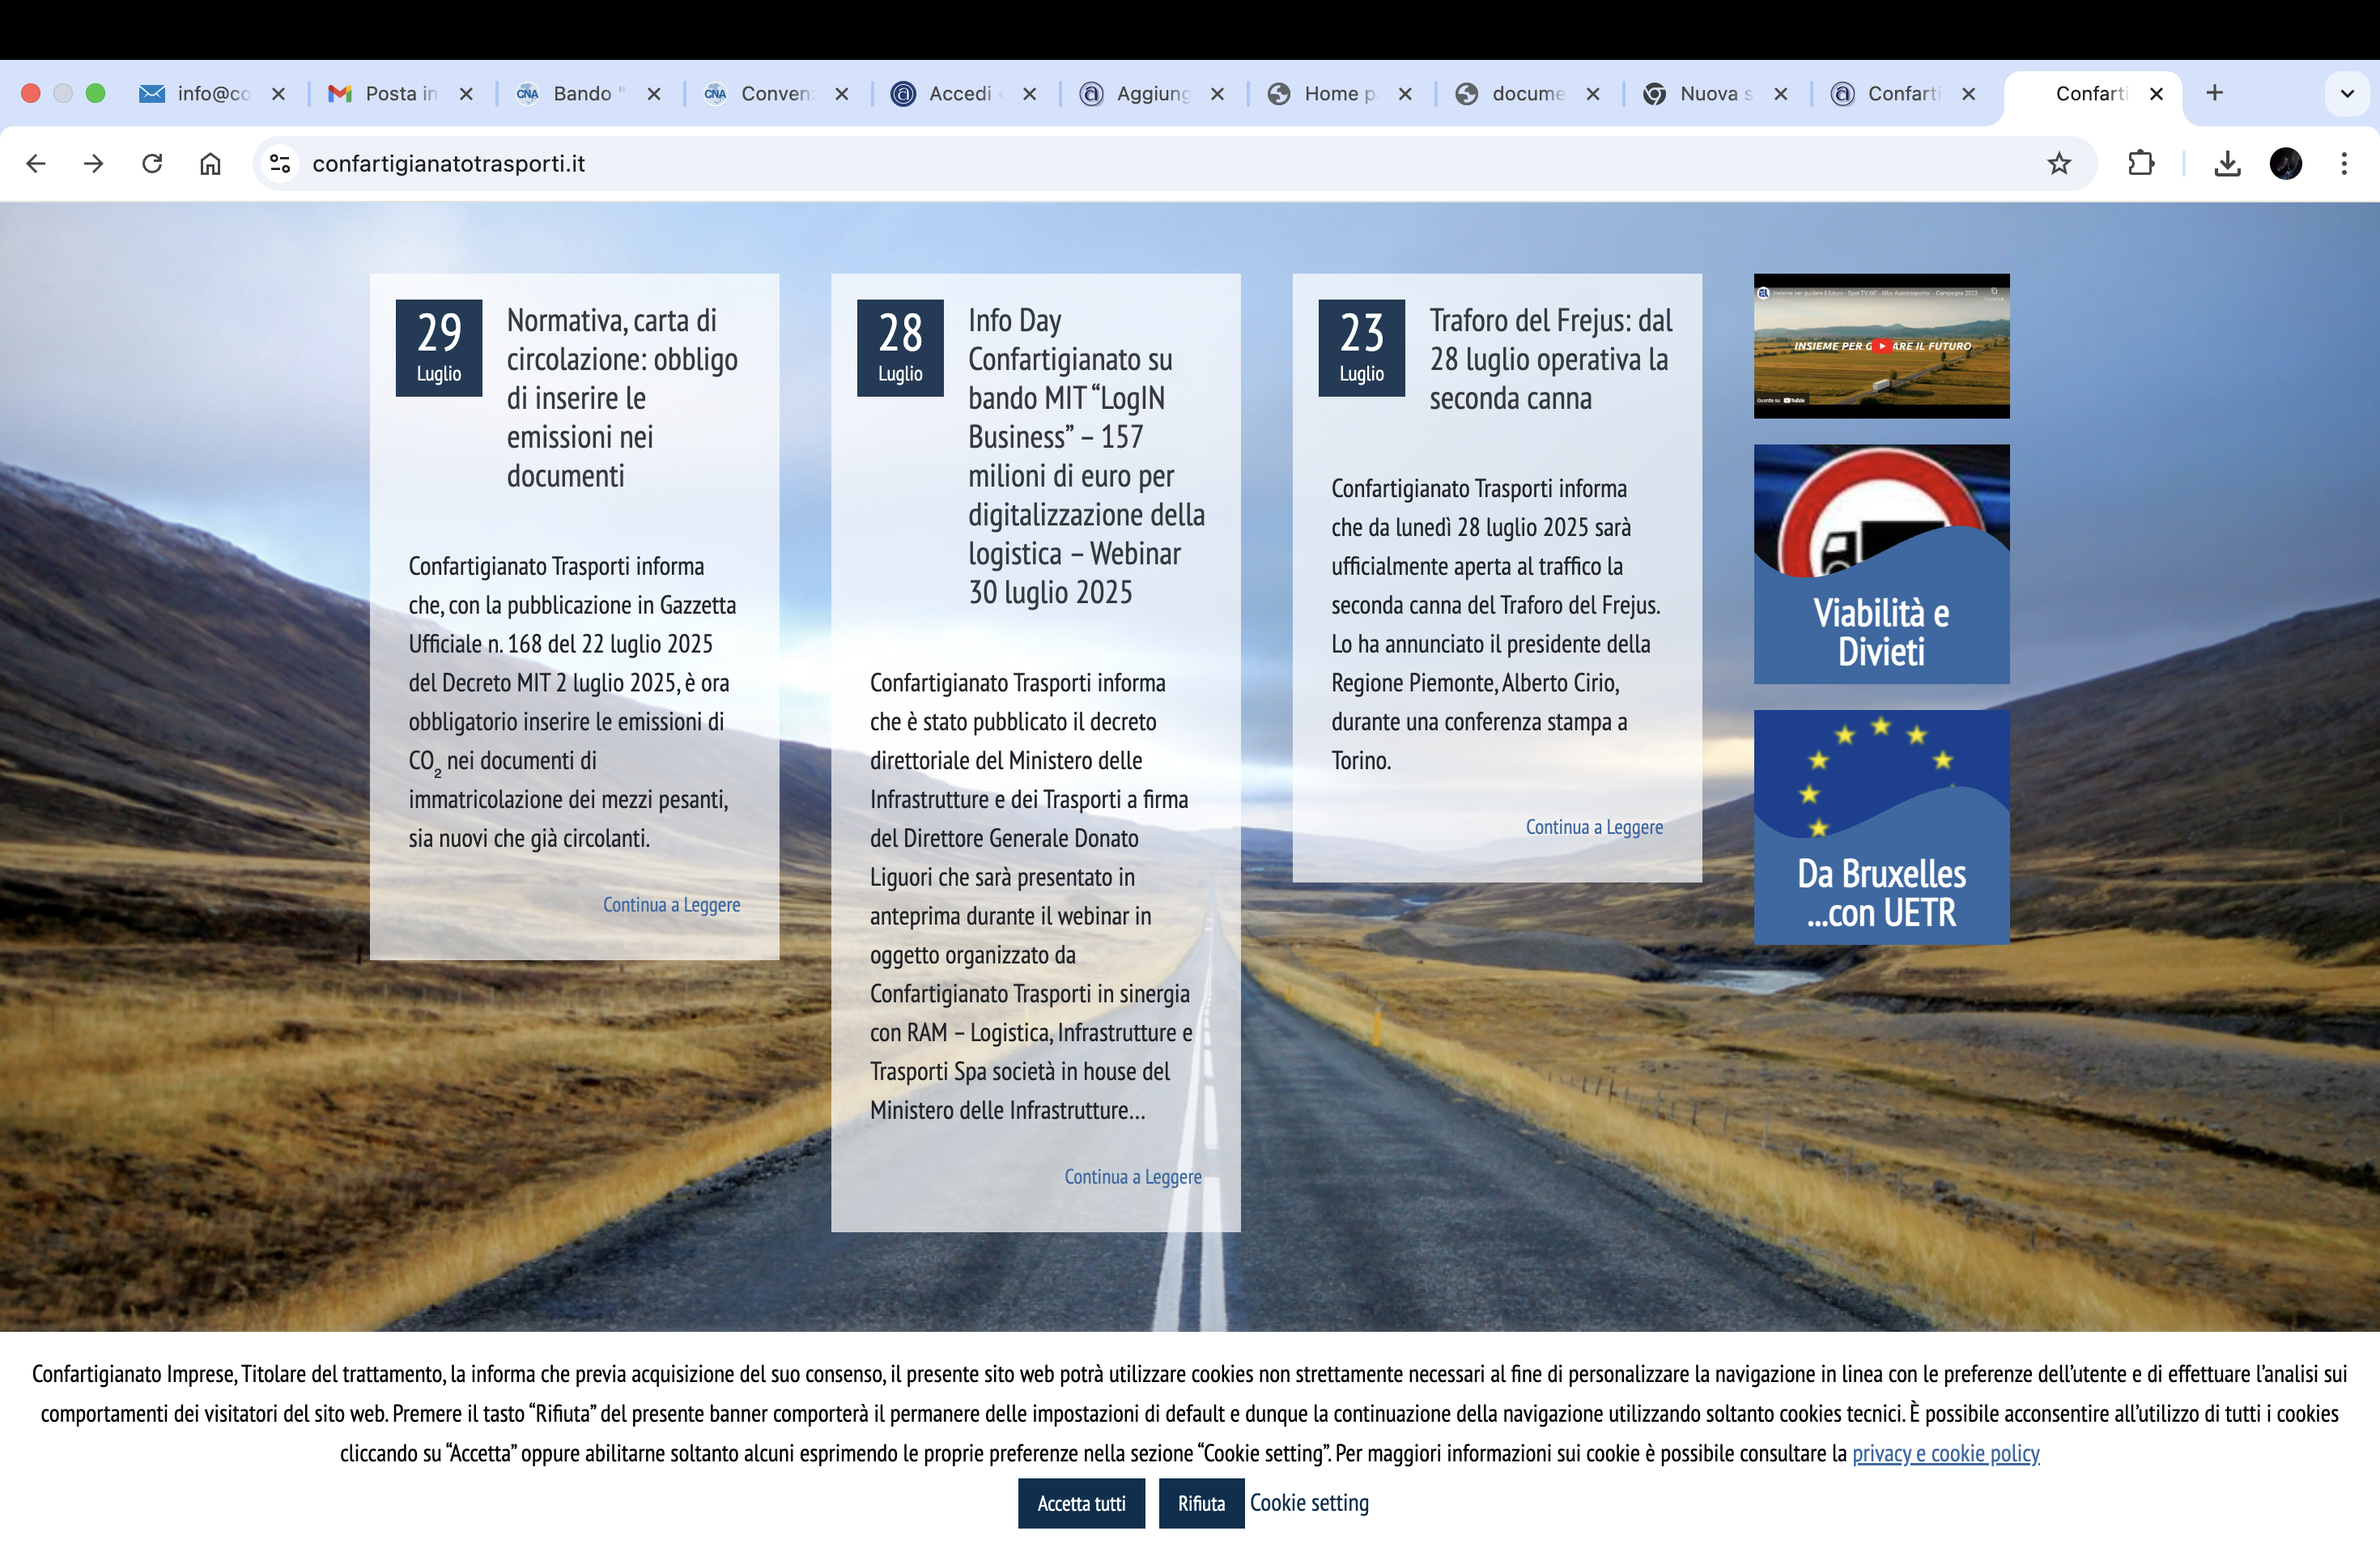
Task: Close the active Confarti tab
Action: pyautogui.click(x=2157, y=93)
